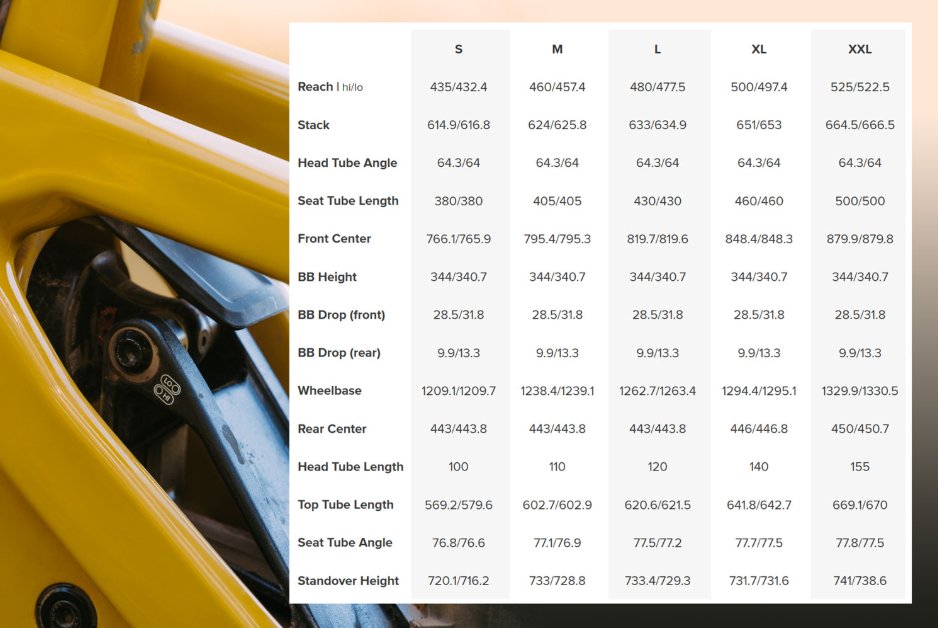Click the 435/432.4 reach value for size S
938x628 pixels.
pyautogui.click(x=458, y=87)
